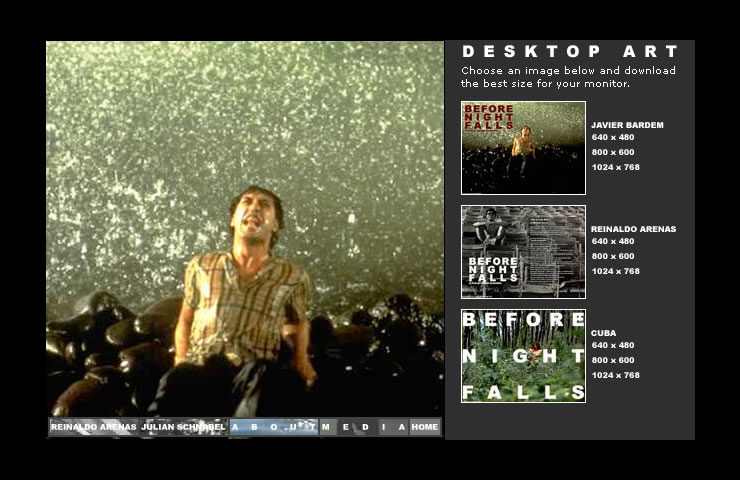This screenshot has width=740, height=480.
Task: Click the large Javier Bardem preview image
Action: click(x=245, y=229)
